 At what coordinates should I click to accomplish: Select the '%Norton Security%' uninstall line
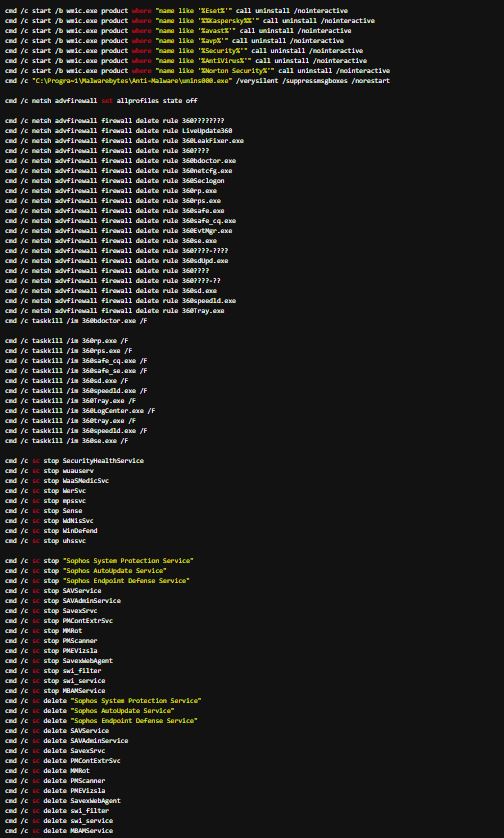(197, 71)
